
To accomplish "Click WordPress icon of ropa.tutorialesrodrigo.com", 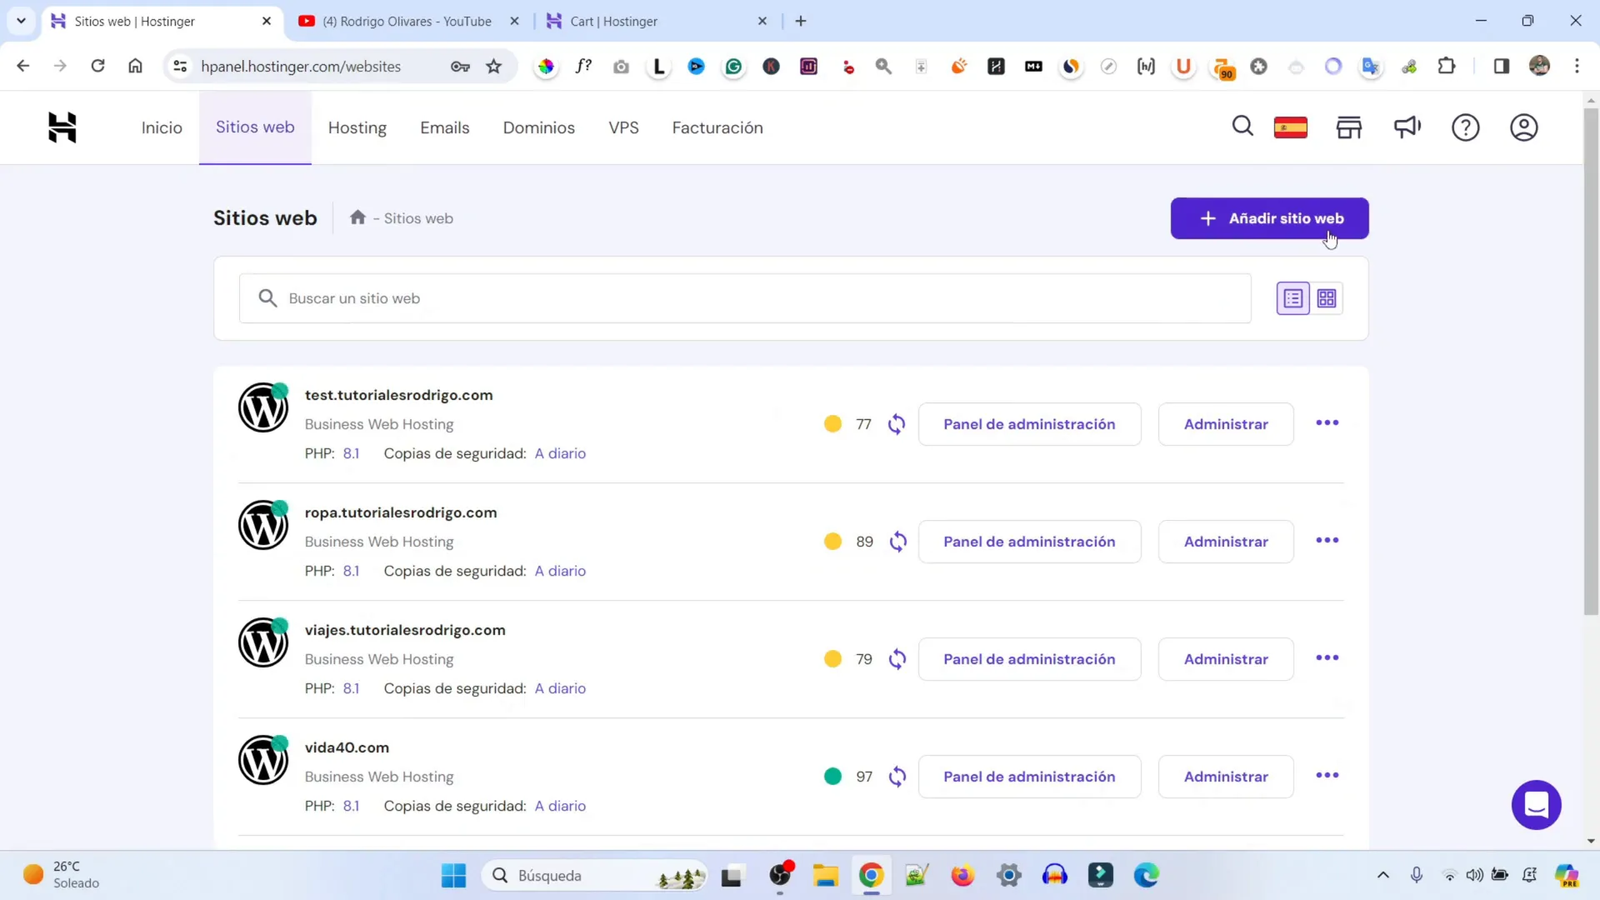I will (x=263, y=525).
